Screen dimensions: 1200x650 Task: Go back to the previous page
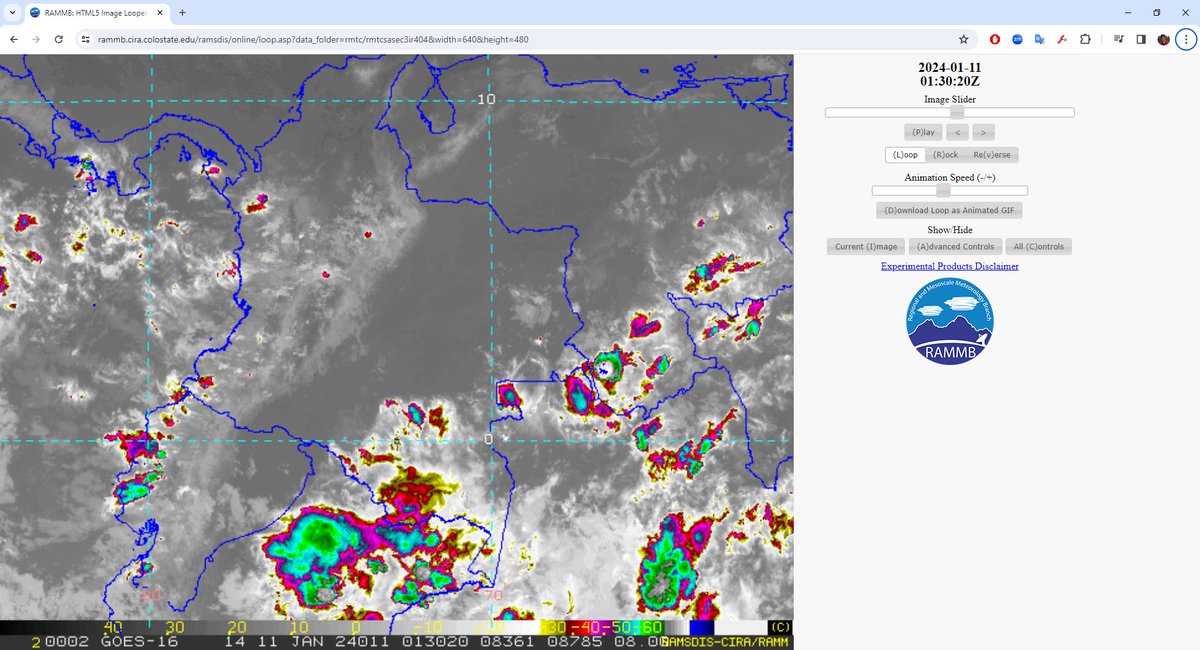[12, 39]
